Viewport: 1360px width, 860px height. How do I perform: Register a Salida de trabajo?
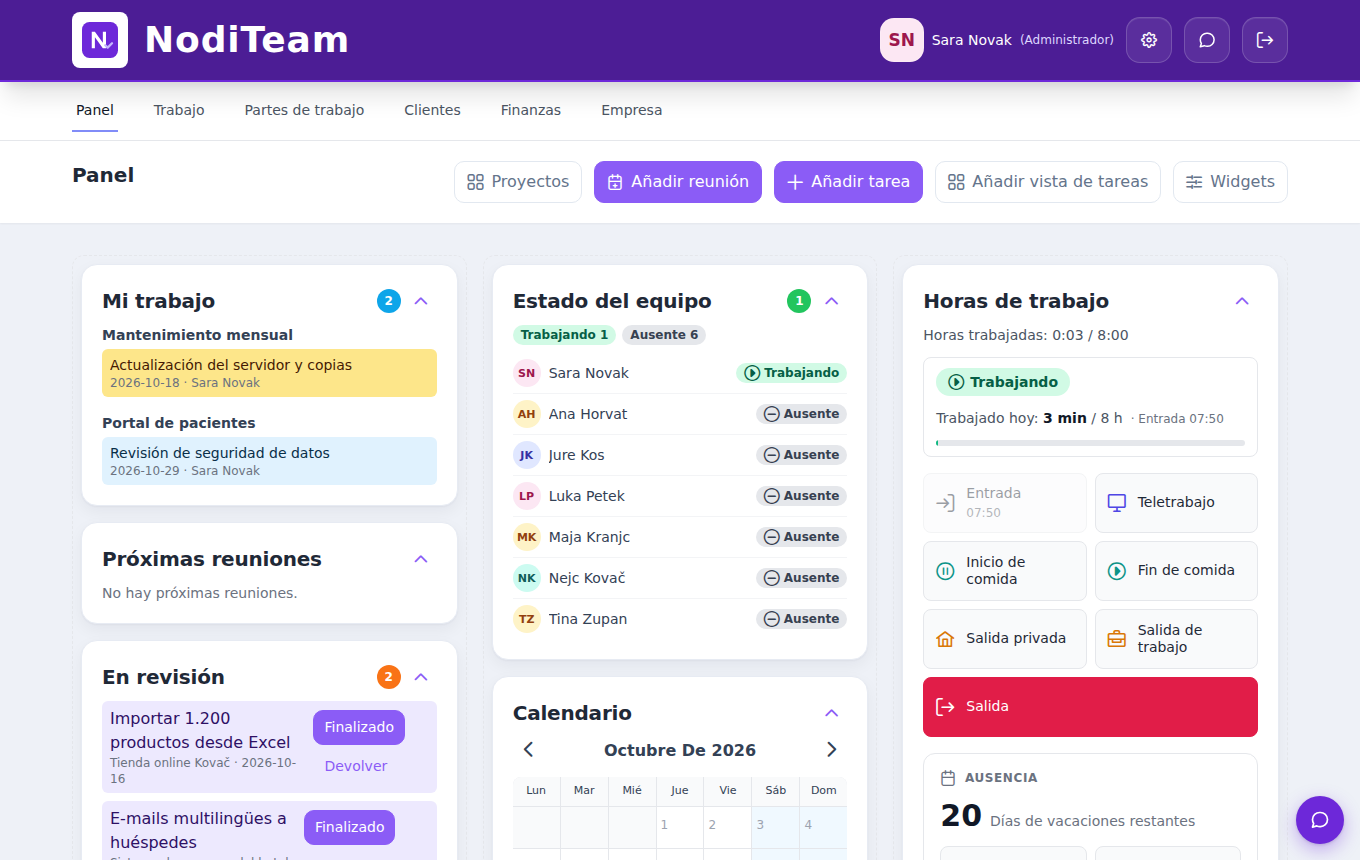tap(1176, 639)
